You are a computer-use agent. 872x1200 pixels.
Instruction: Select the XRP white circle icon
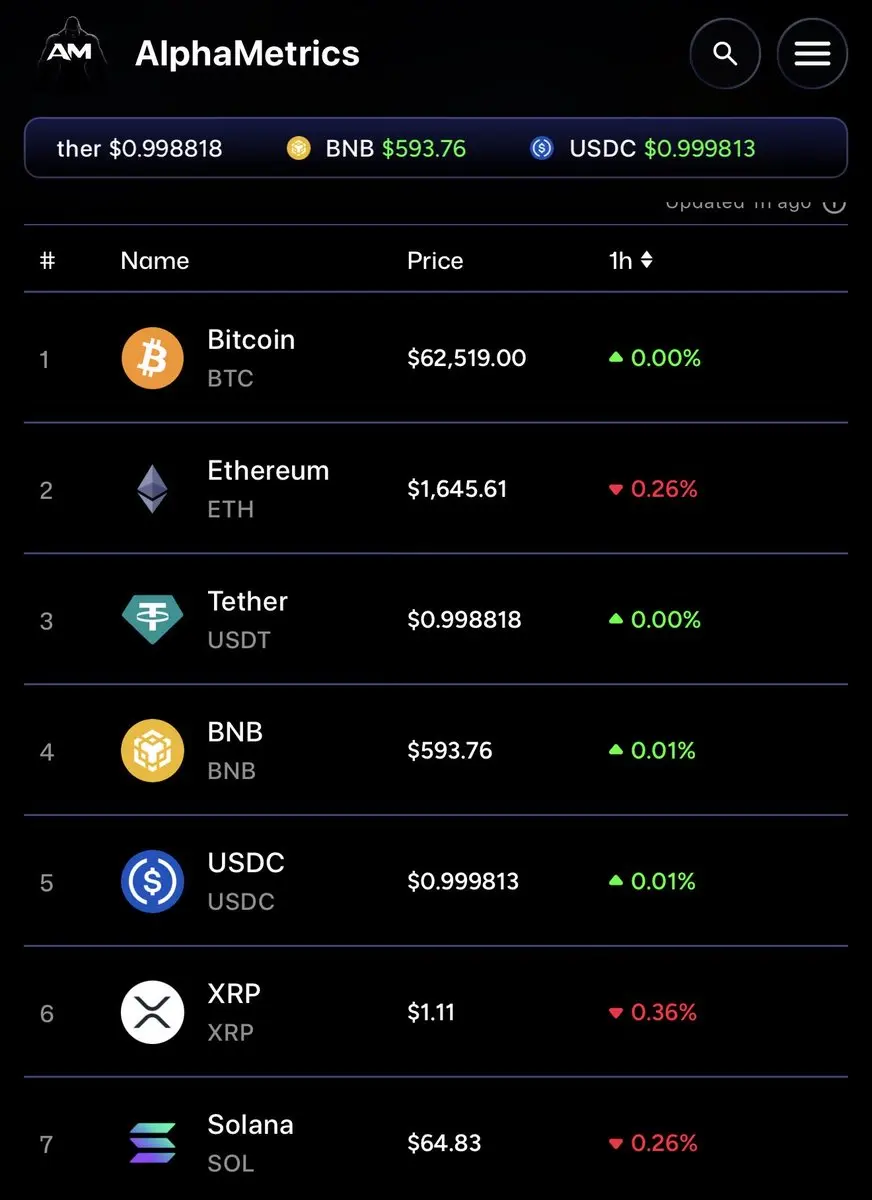(153, 1012)
